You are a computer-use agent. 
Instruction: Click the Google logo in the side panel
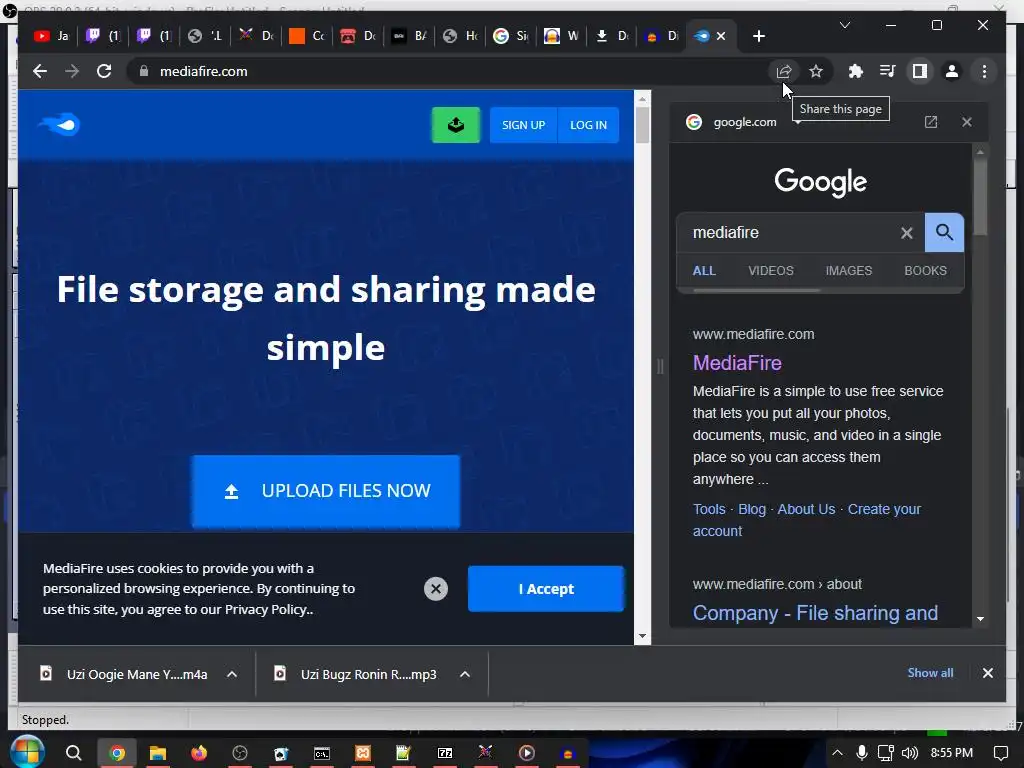pyautogui.click(x=820, y=182)
